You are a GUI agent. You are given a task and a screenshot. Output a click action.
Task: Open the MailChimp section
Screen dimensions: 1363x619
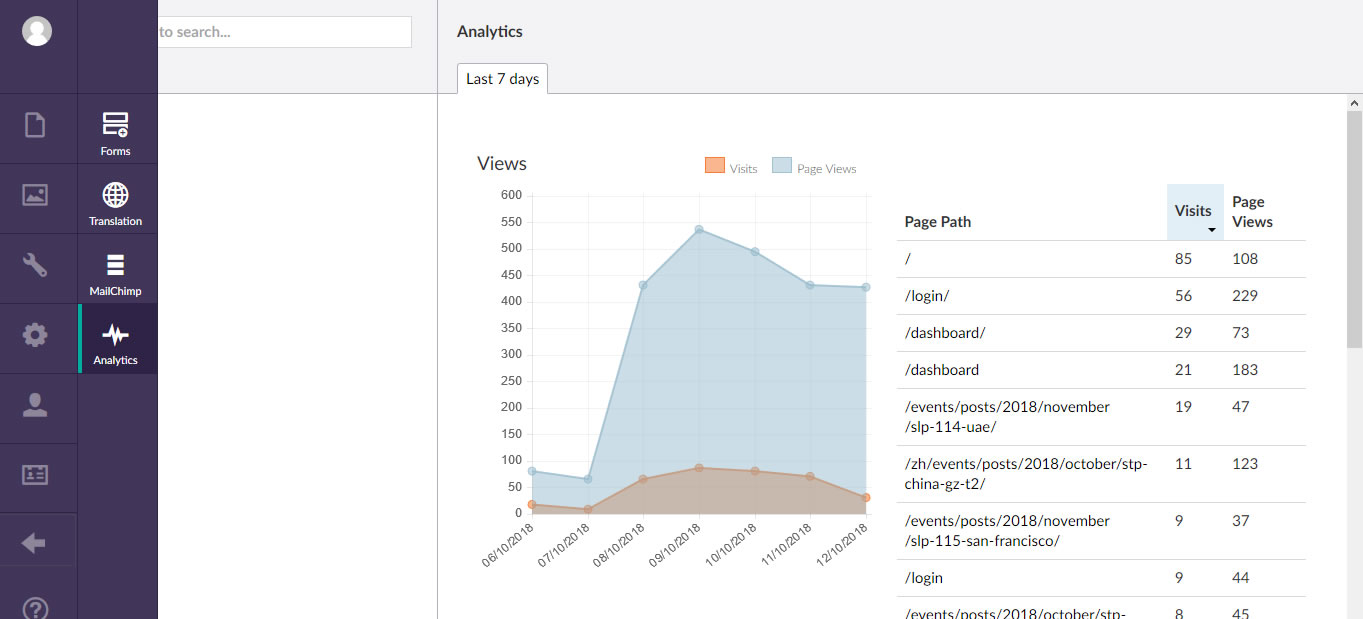pos(116,273)
